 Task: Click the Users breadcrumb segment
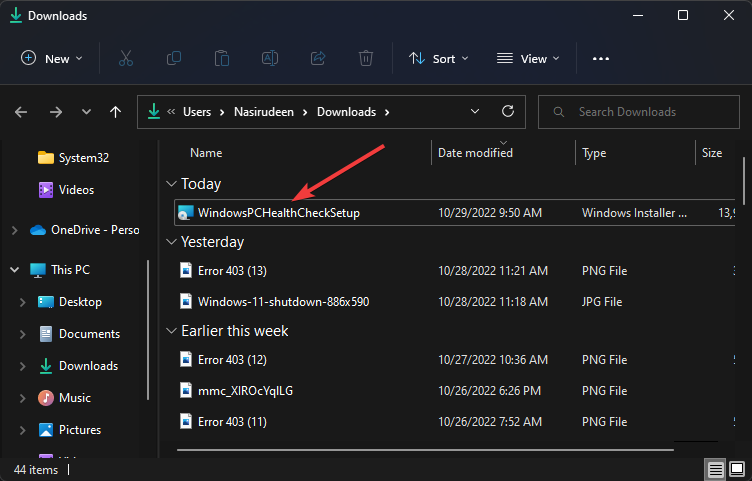pos(197,112)
